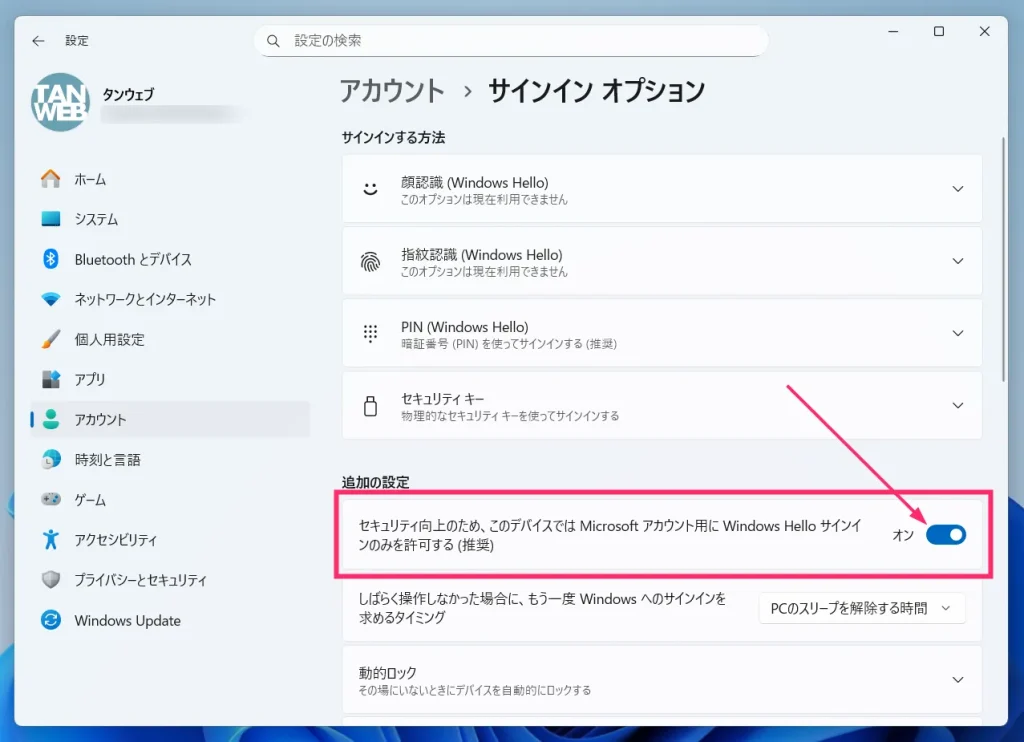Click the security key icon
Screen dimensions: 1024x742
point(370,406)
